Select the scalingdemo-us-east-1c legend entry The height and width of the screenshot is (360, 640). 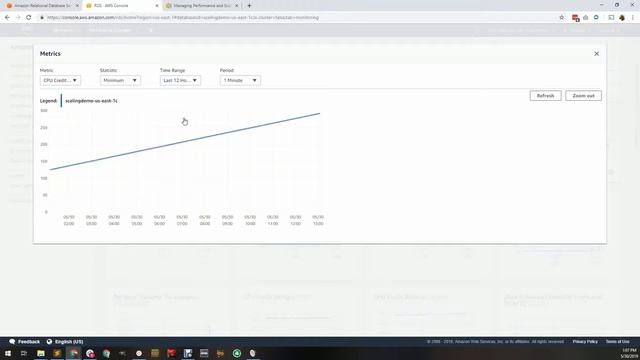(x=91, y=101)
